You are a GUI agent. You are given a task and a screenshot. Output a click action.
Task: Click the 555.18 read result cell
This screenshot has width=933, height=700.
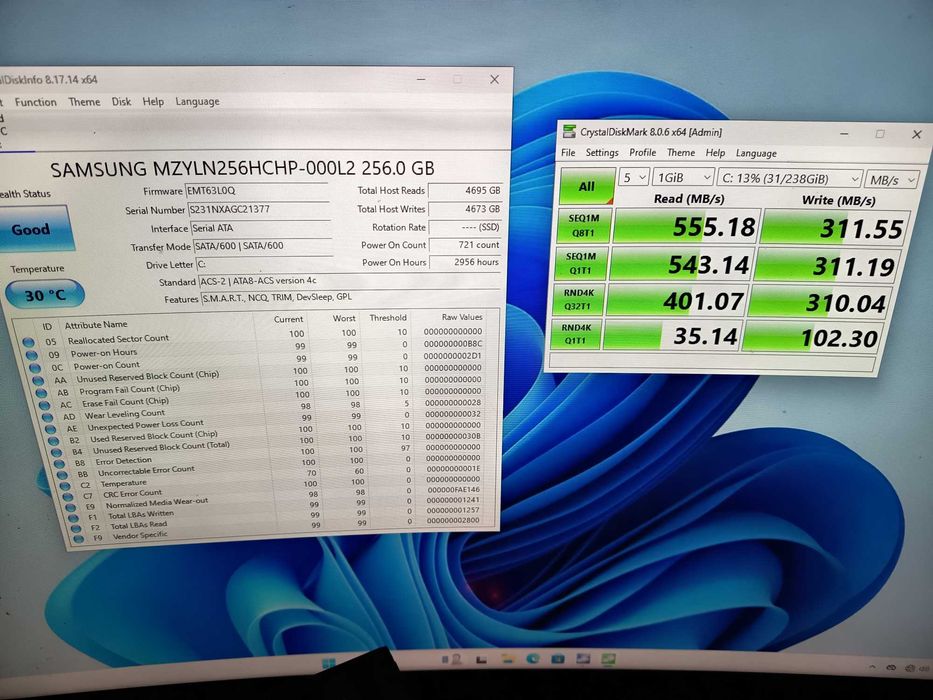click(687, 226)
